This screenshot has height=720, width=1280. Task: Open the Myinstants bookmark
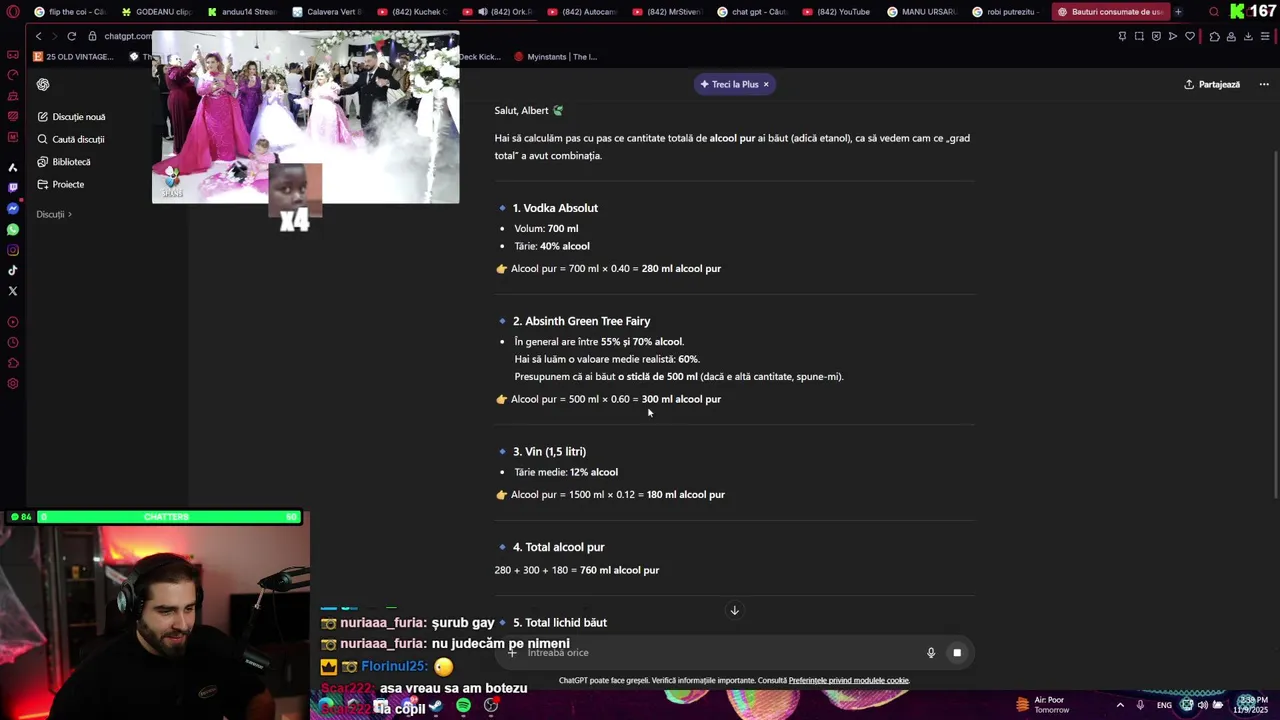coord(555,57)
